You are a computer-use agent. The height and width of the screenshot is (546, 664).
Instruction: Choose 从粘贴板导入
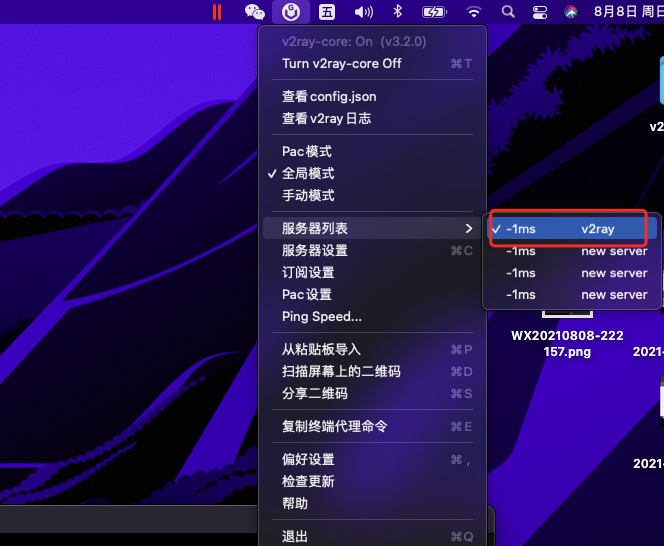(373, 349)
